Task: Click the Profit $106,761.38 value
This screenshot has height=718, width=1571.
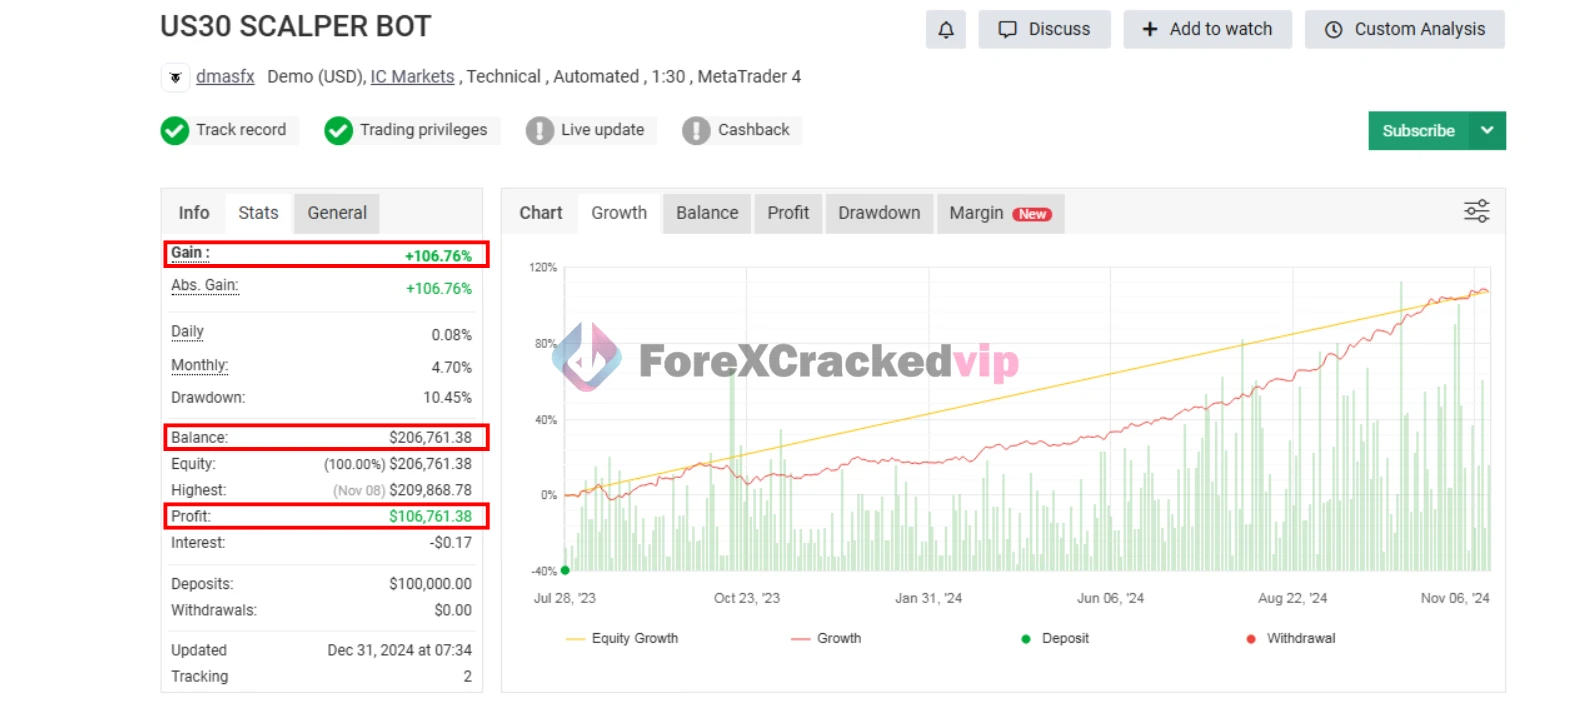Action: click(x=430, y=516)
